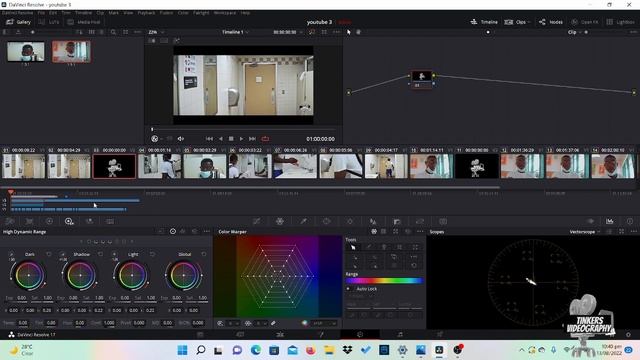The height and width of the screenshot is (360, 640).
Task: Toggle the Clips panel button
Action: pos(516,22)
